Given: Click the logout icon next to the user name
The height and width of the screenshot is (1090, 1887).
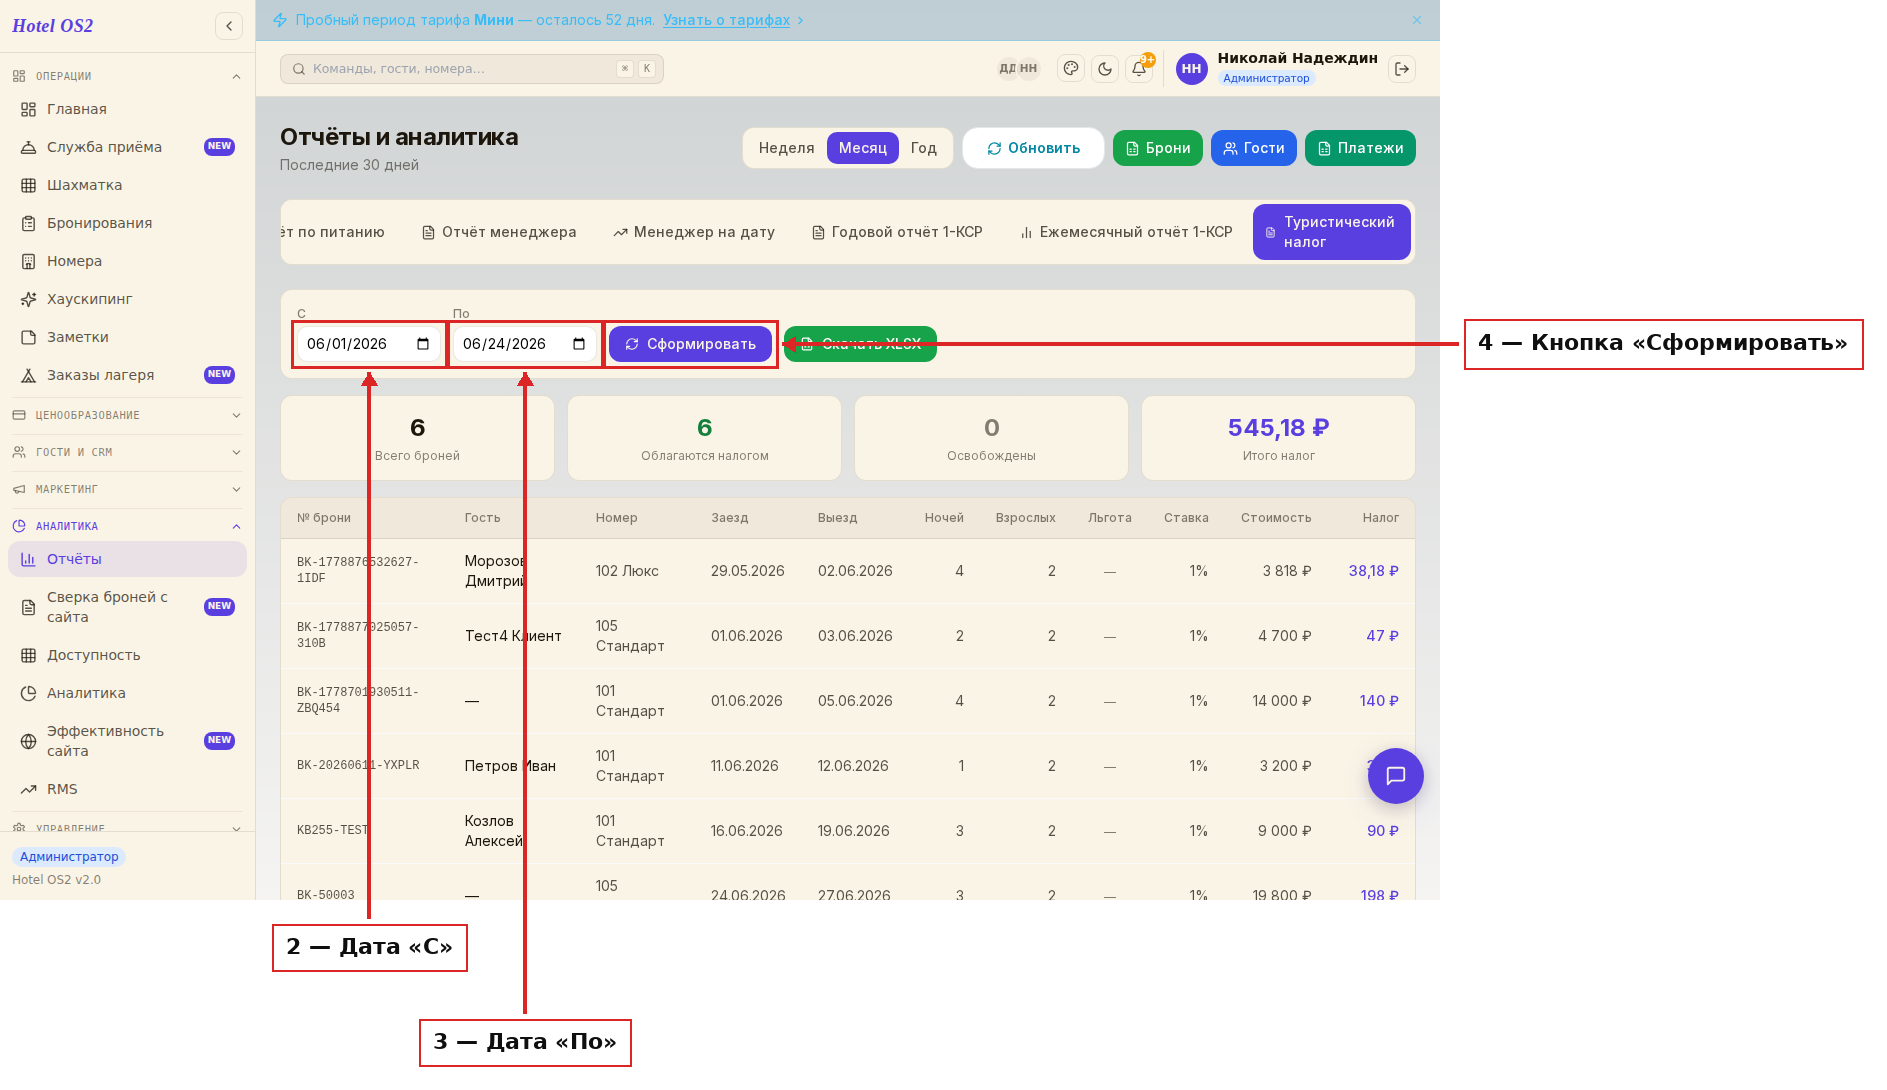Looking at the screenshot, I should [x=1402, y=69].
